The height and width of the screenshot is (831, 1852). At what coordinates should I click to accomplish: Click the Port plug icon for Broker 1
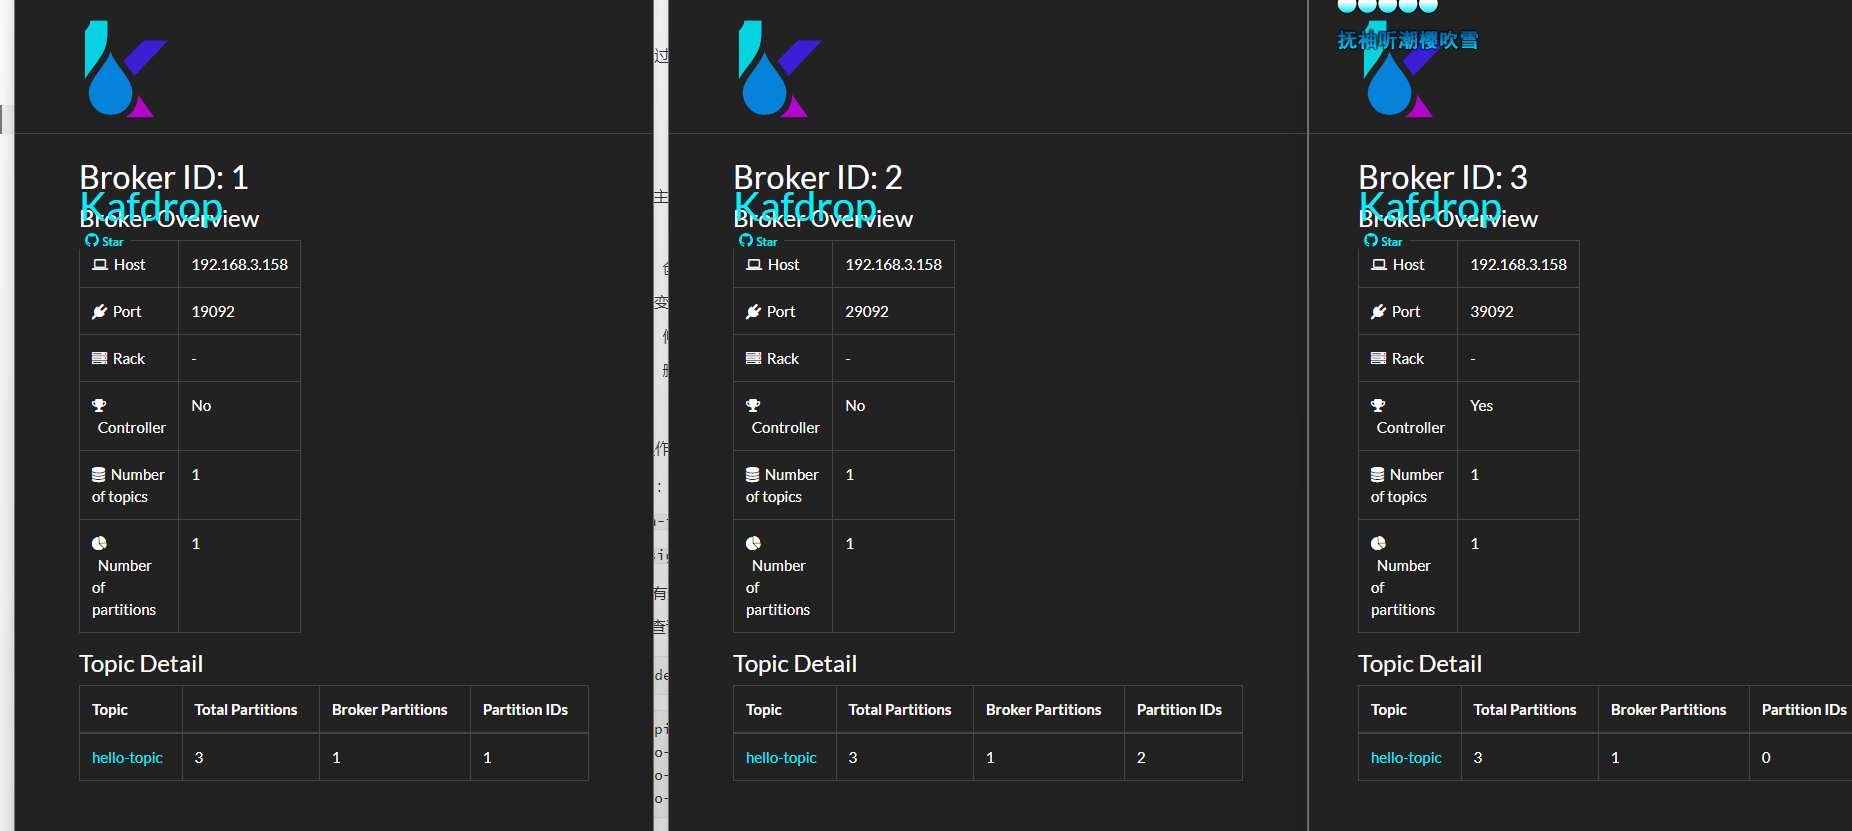tap(100, 312)
